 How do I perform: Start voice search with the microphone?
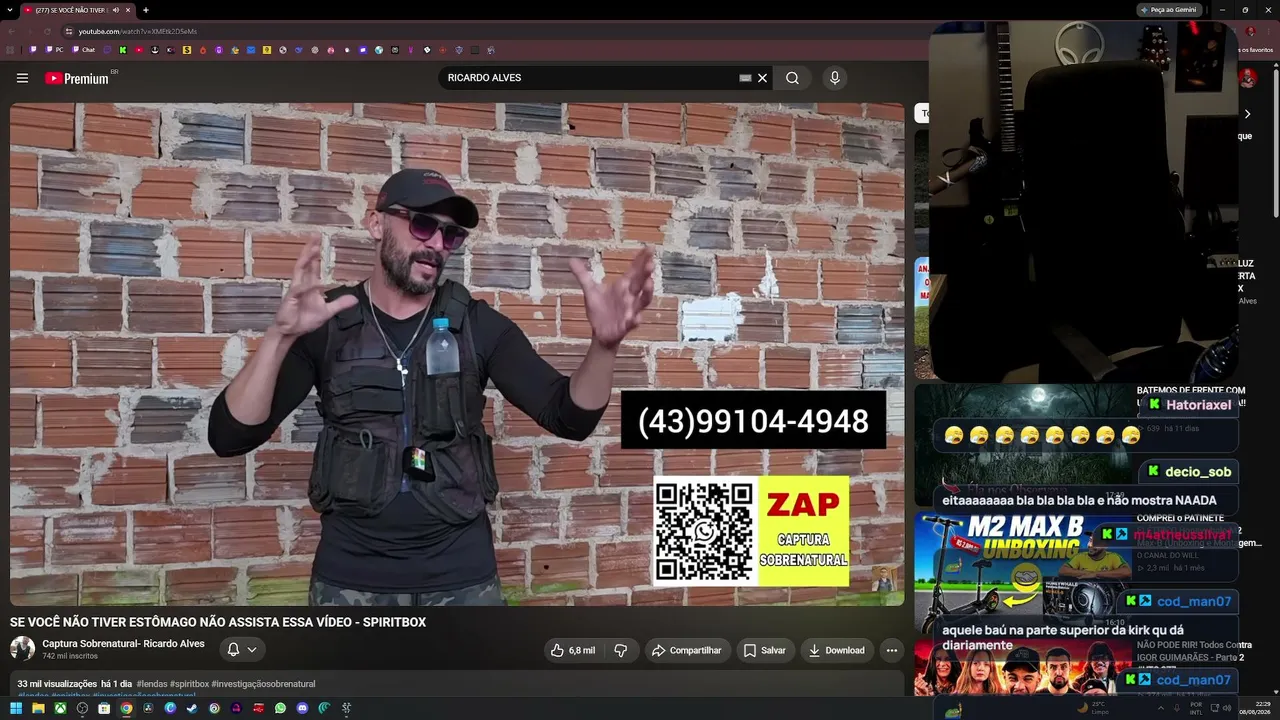click(x=835, y=78)
